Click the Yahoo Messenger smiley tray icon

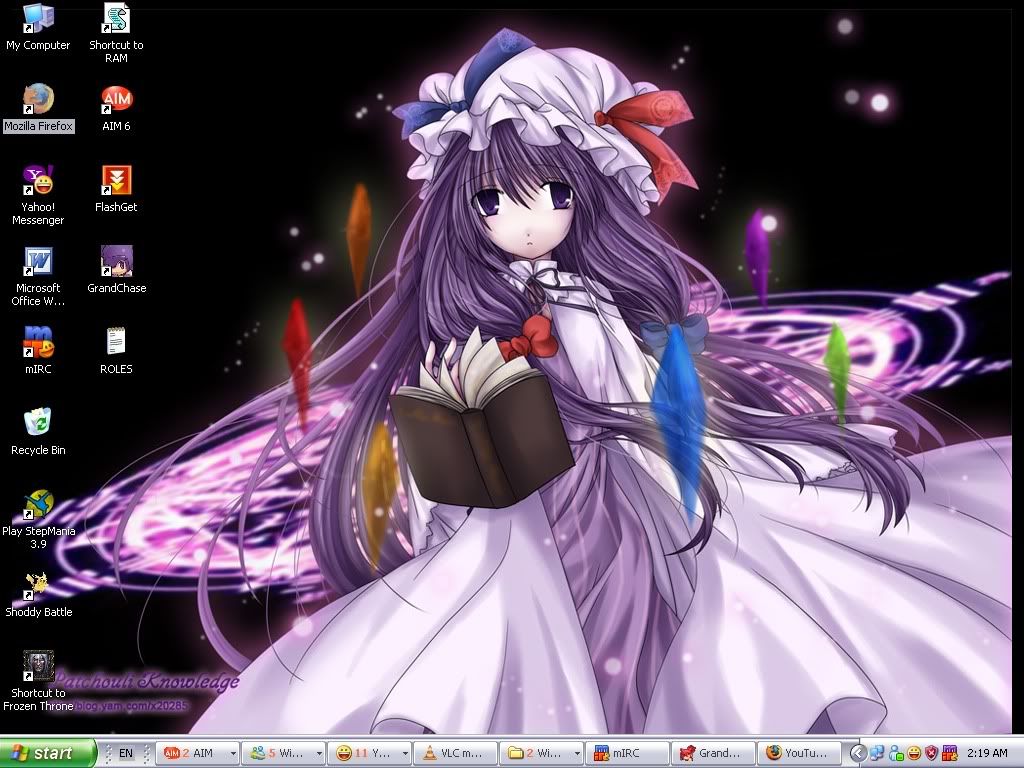point(914,753)
